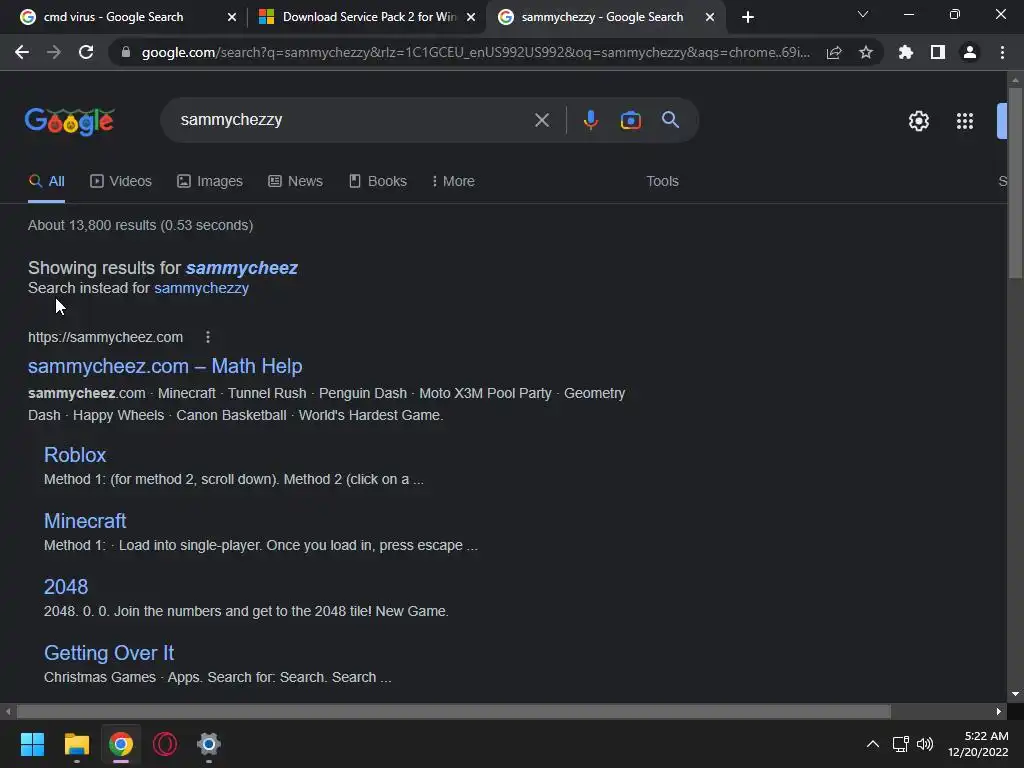Clear the search box with the X
This screenshot has width=1024, height=768.
[541, 120]
